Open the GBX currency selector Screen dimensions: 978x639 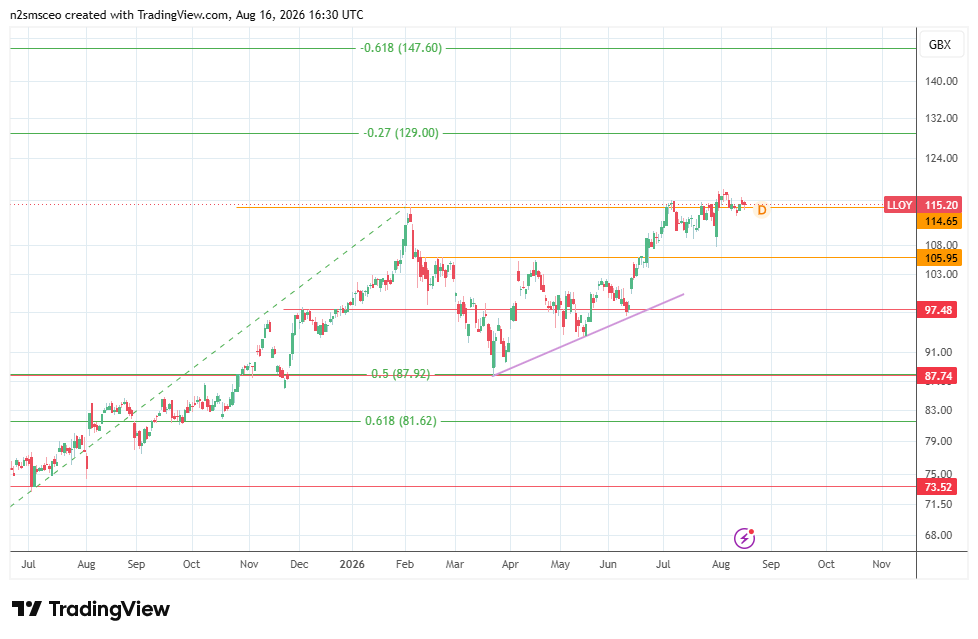pyautogui.click(x=939, y=45)
